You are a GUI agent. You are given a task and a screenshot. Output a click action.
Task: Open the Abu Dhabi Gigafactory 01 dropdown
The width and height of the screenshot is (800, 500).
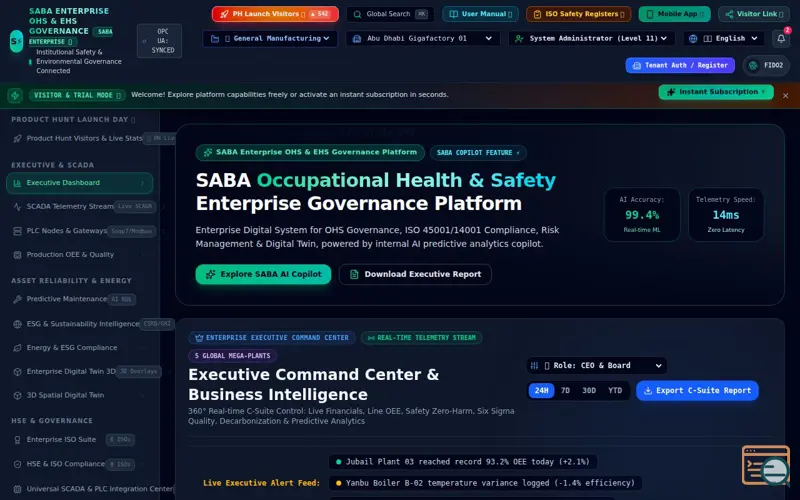tap(423, 38)
